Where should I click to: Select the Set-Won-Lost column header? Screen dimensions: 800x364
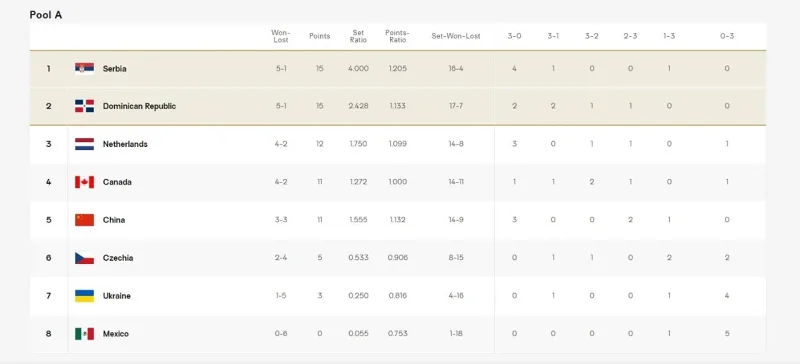point(456,36)
